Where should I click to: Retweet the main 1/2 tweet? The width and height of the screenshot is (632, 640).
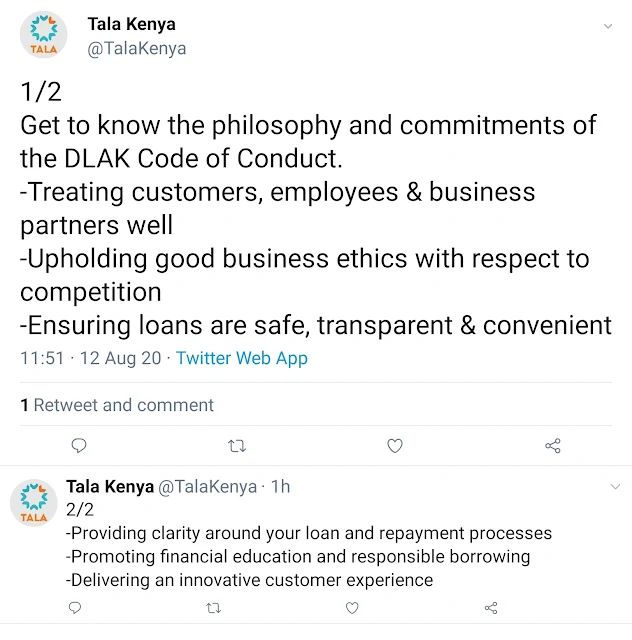237,446
